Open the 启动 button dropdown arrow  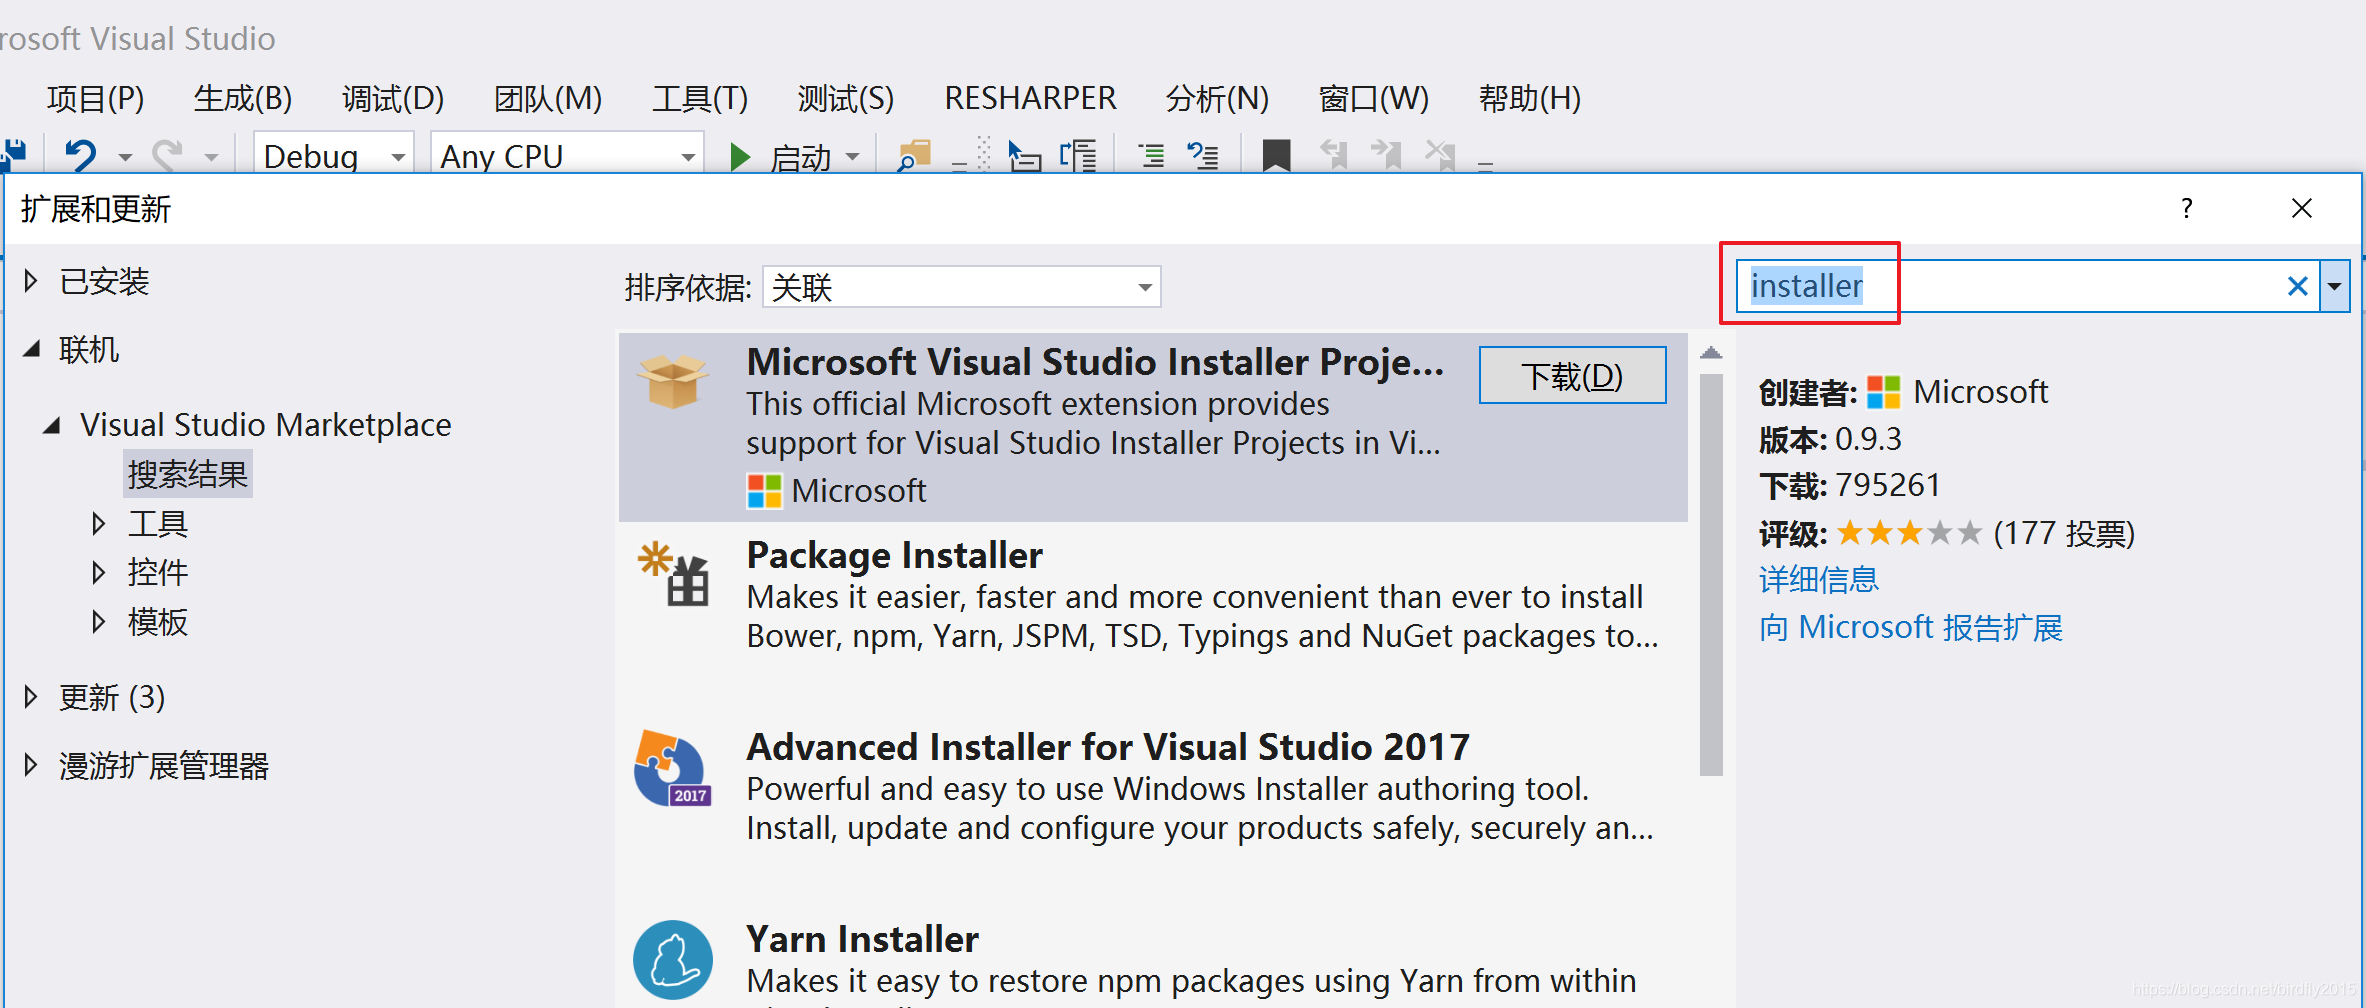[853, 158]
